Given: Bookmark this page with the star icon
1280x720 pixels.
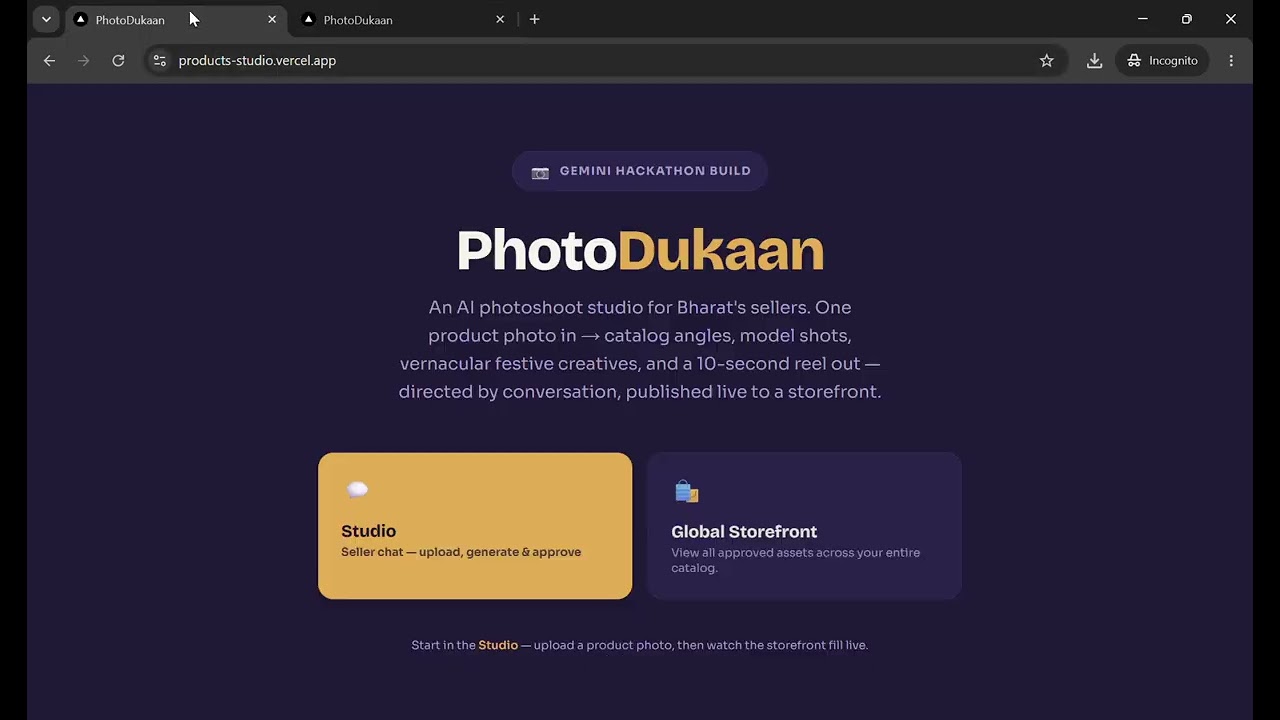Looking at the screenshot, I should (1047, 61).
